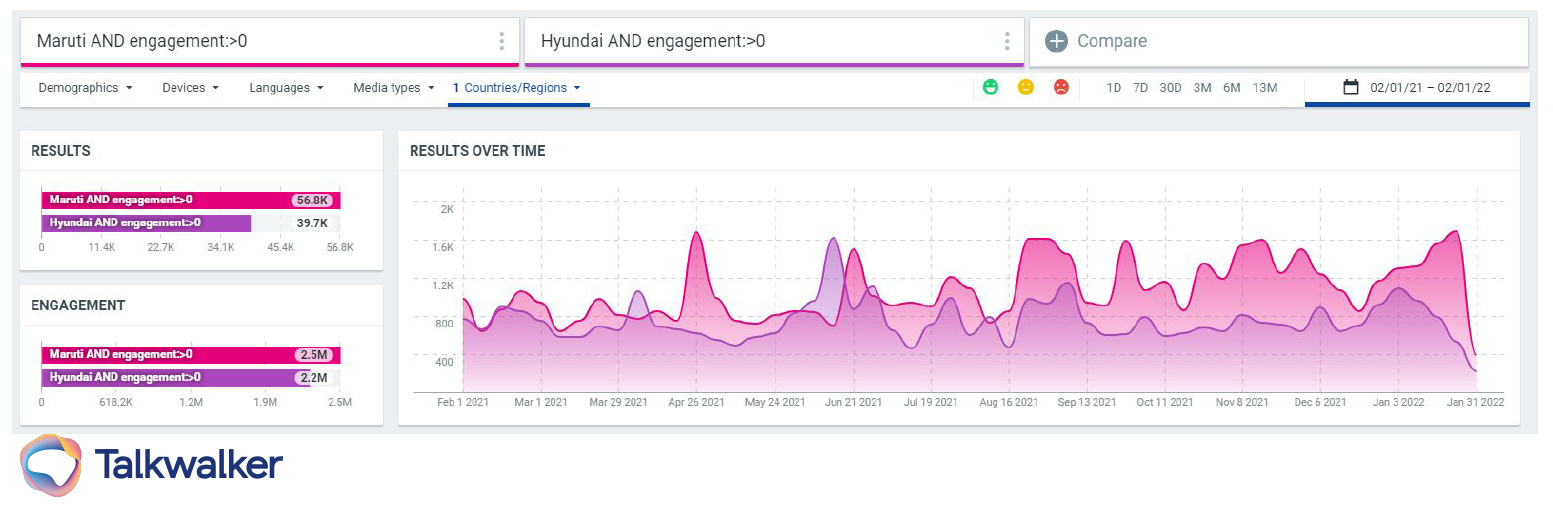Select the 13M time range
The image size is (1553, 520).
[x=1264, y=88]
